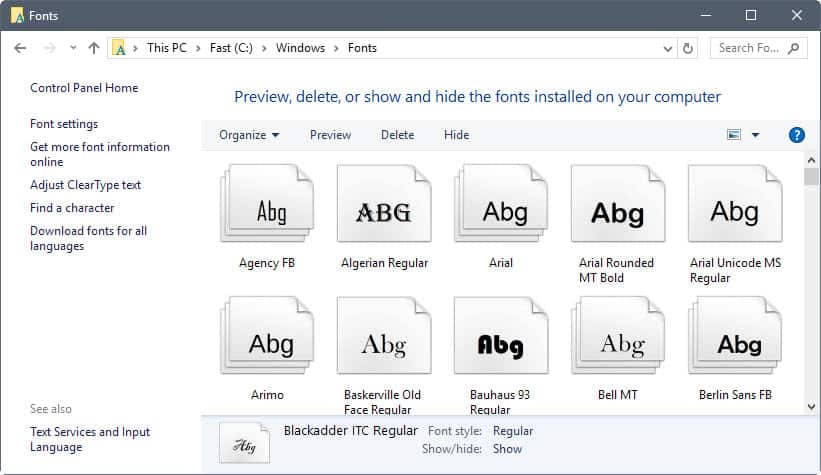Click the search magnifier icon
The width and height of the screenshot is (821, 475).
[x=794, y=48]
